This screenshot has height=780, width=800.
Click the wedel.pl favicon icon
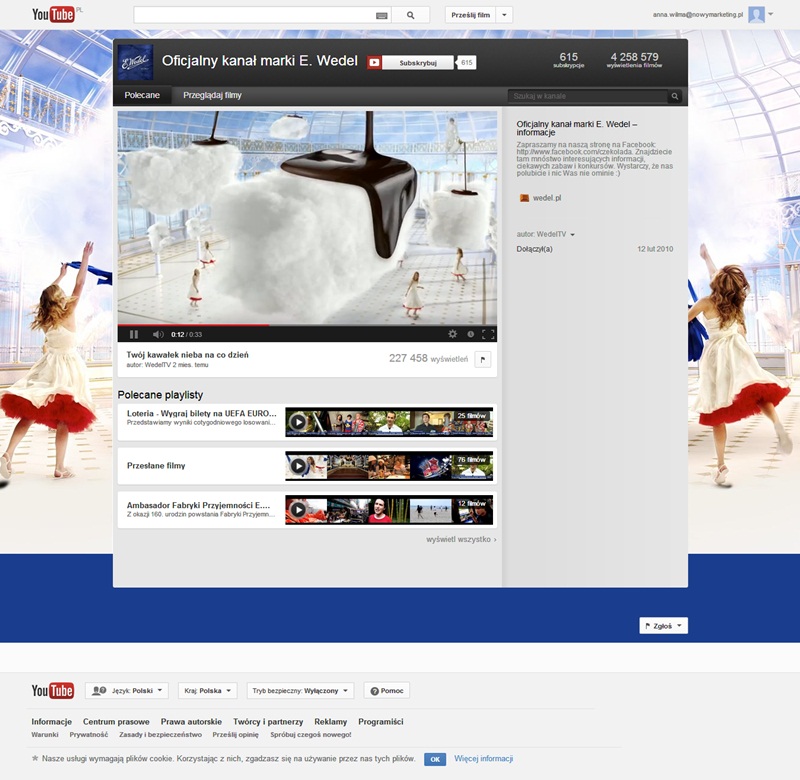(524, 198)
